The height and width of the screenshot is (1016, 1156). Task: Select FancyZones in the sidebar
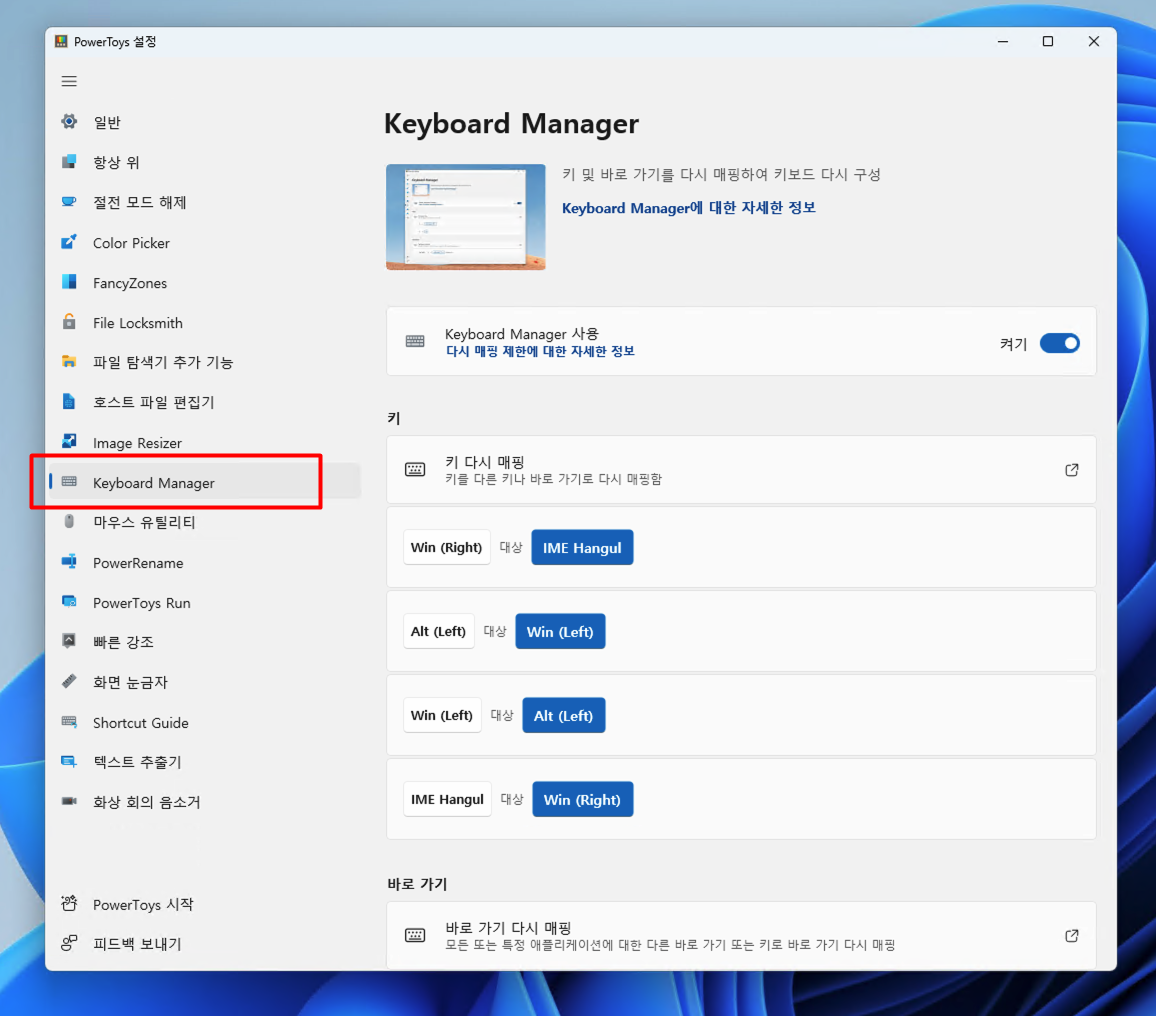tap(203, 283)
